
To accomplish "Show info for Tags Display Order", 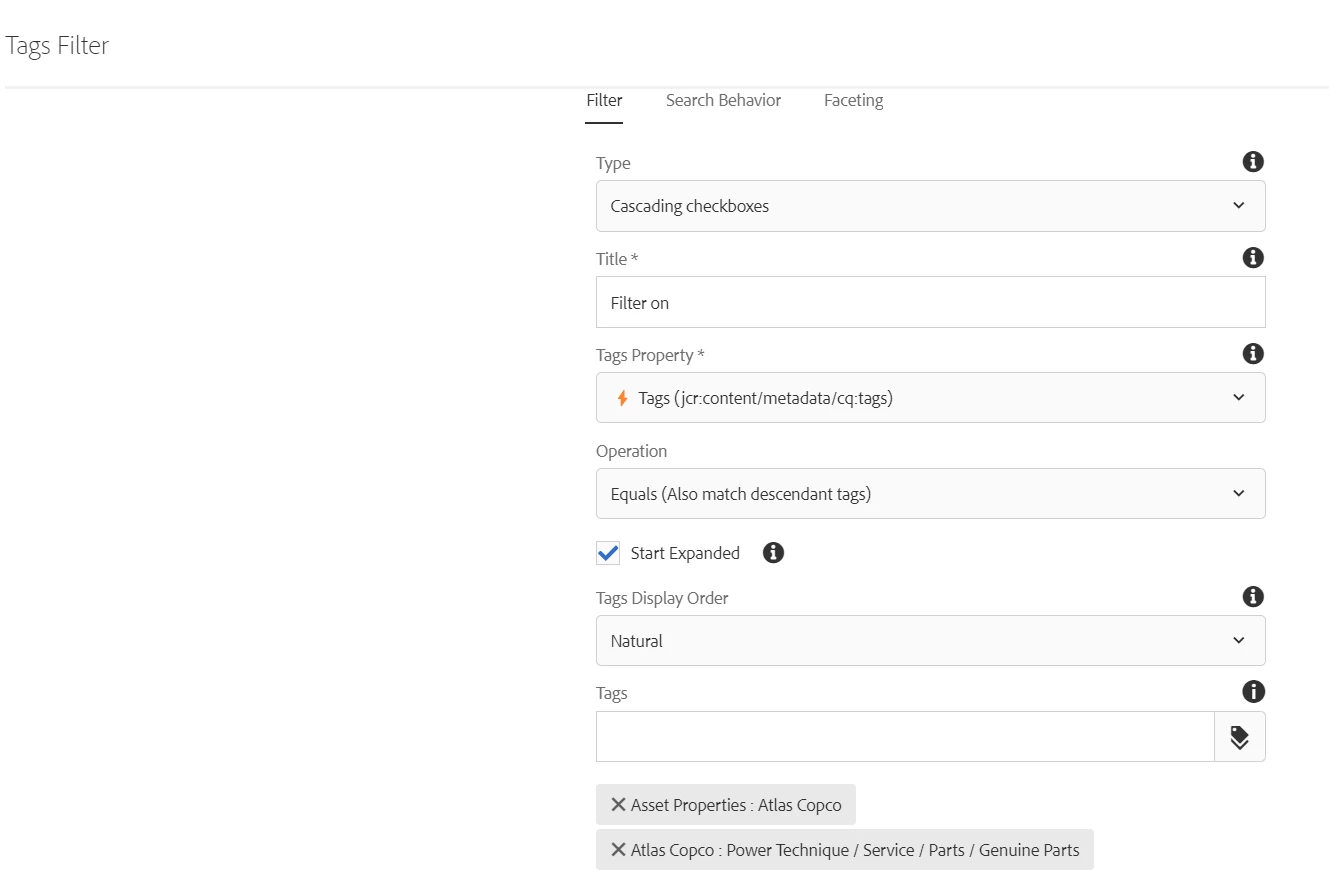I will (1252, 597).
